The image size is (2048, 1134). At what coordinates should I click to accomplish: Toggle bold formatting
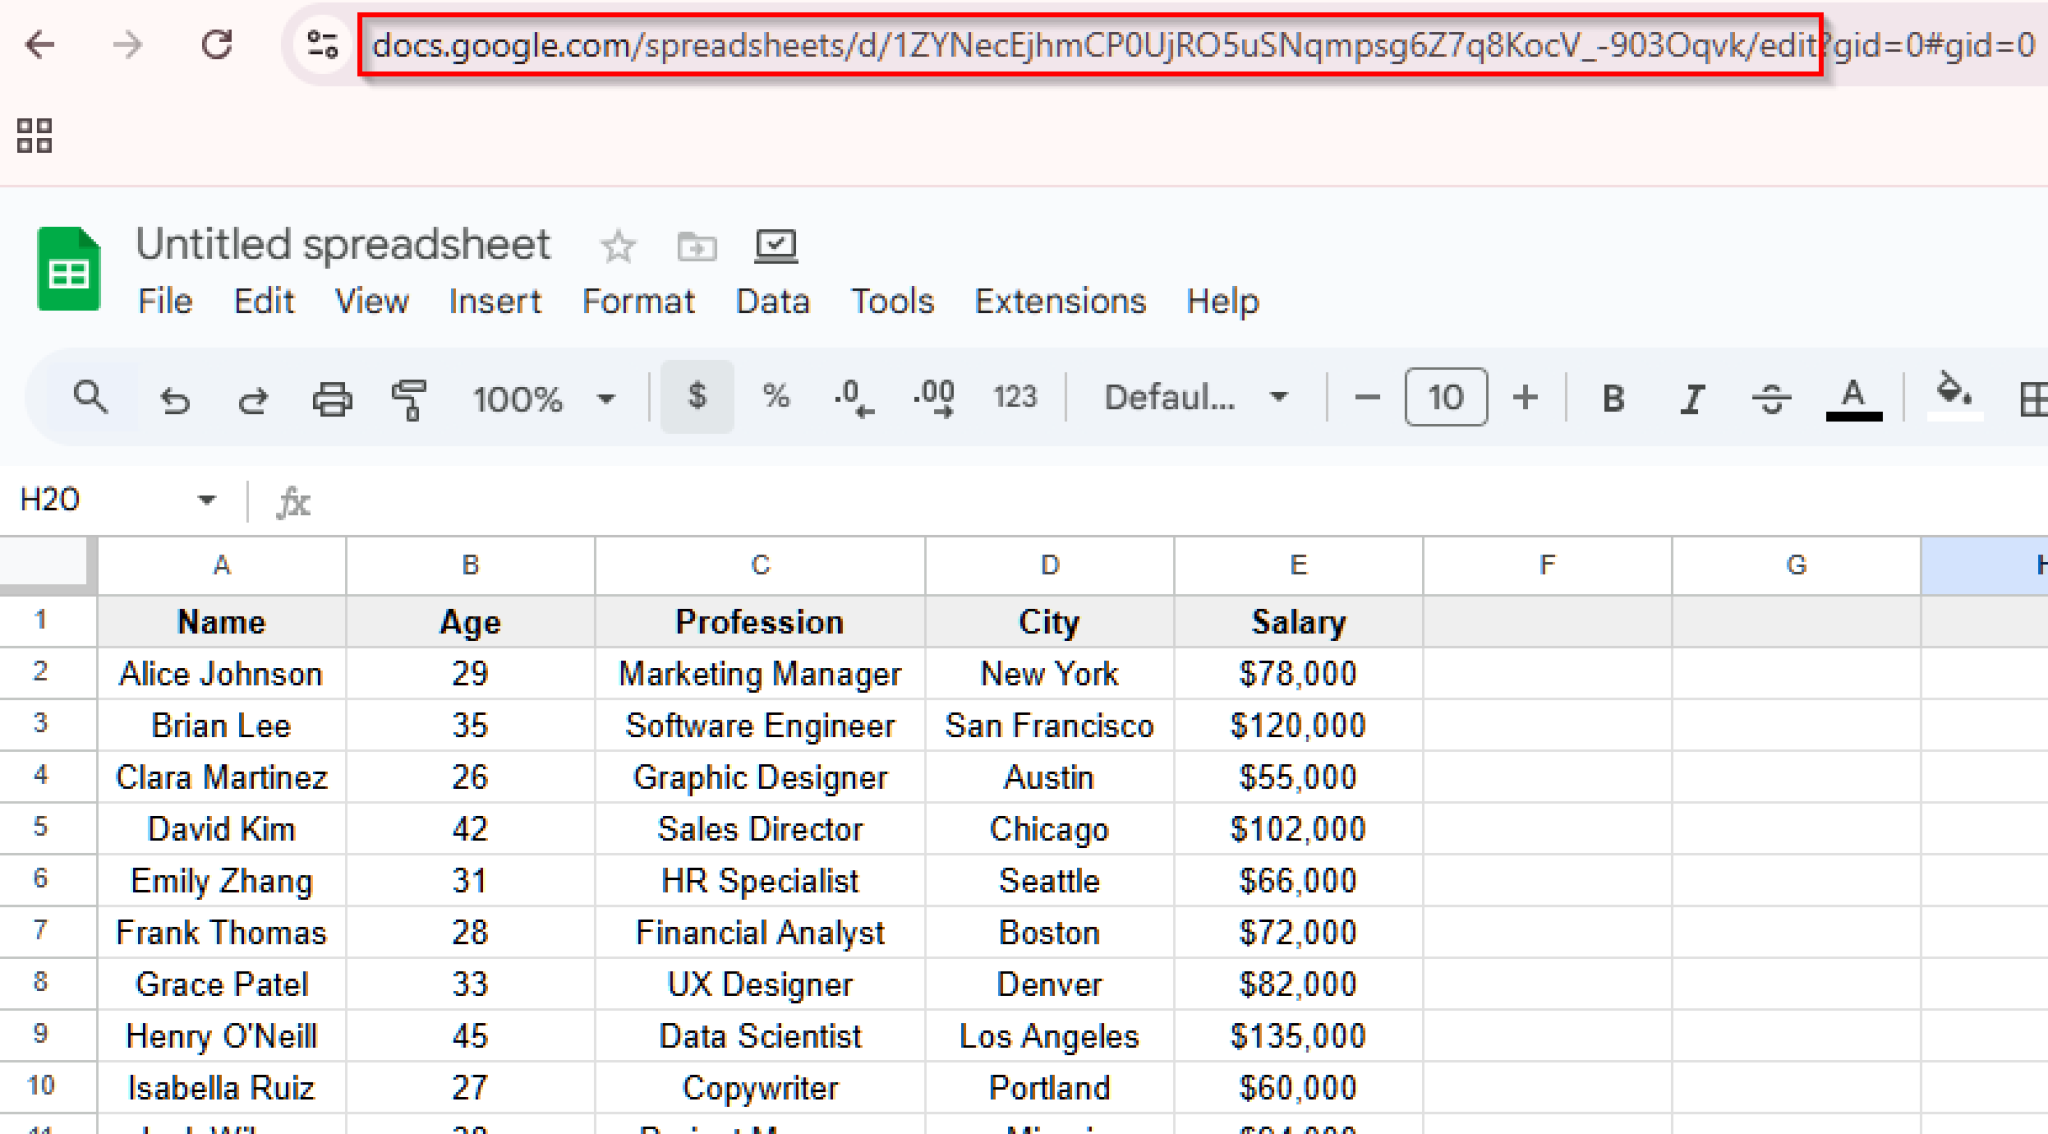(x=1612, y=397)
